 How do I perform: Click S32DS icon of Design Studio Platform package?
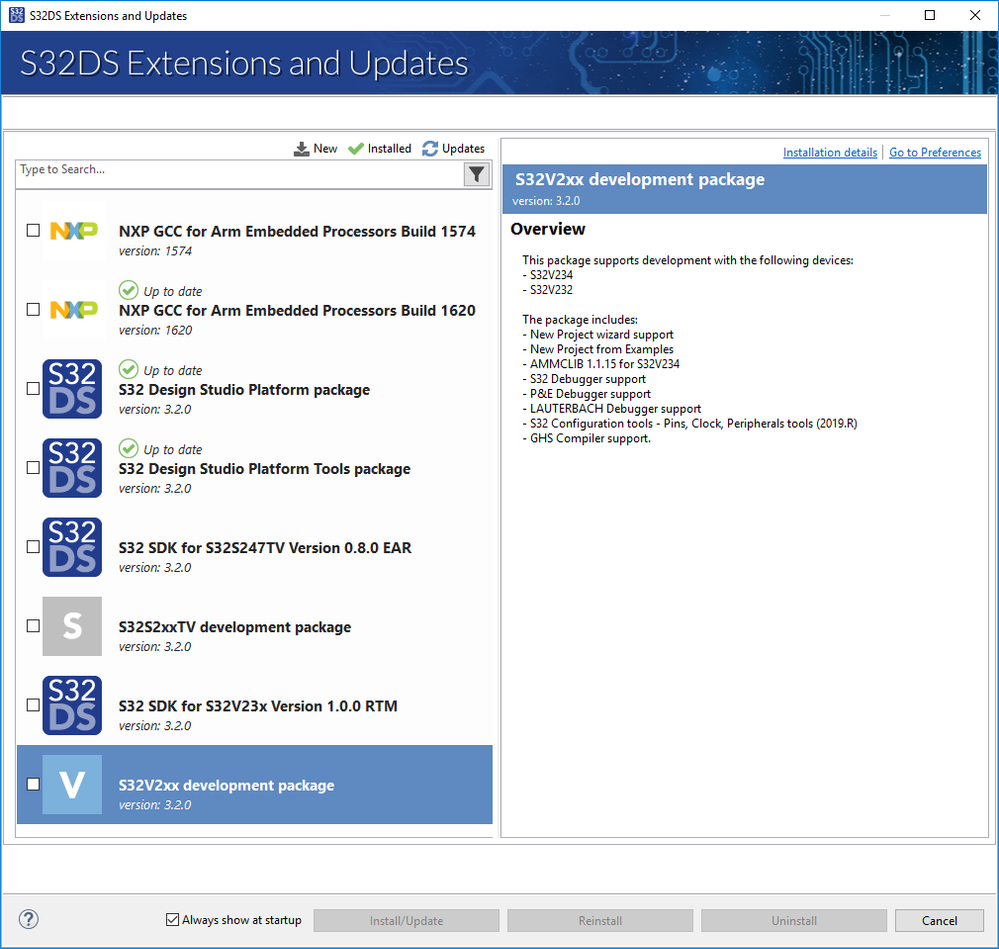point(72,389)
